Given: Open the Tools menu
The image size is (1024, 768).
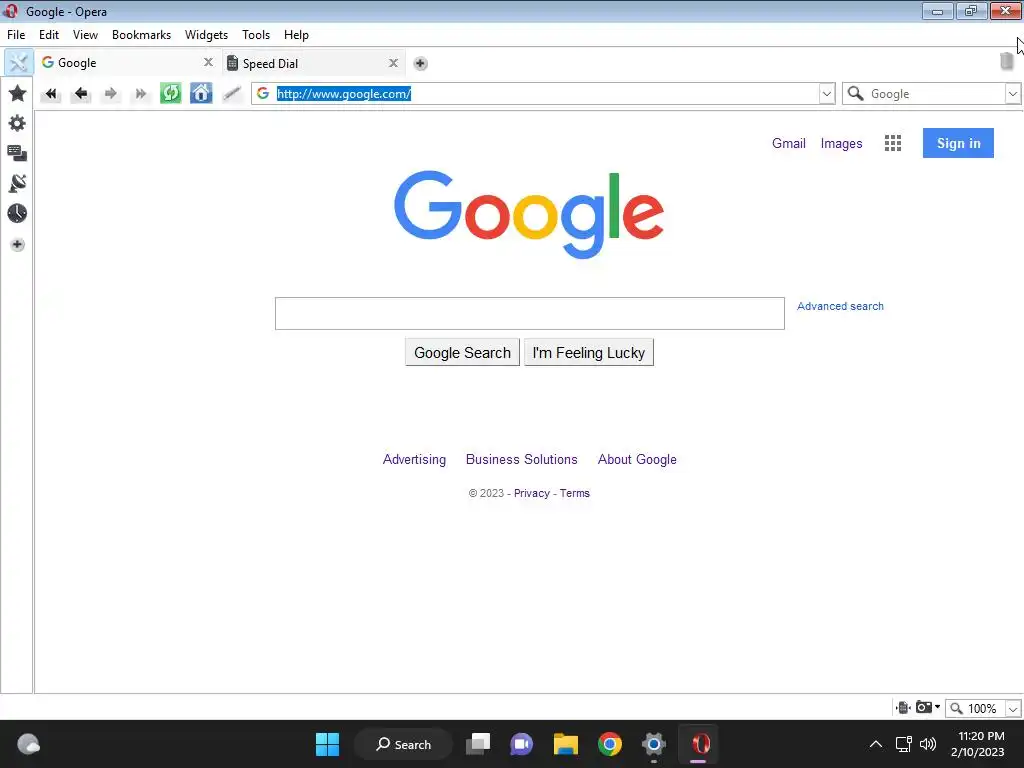Looking at the screenshot, I should pyautogui.click(x=256, y=35).
